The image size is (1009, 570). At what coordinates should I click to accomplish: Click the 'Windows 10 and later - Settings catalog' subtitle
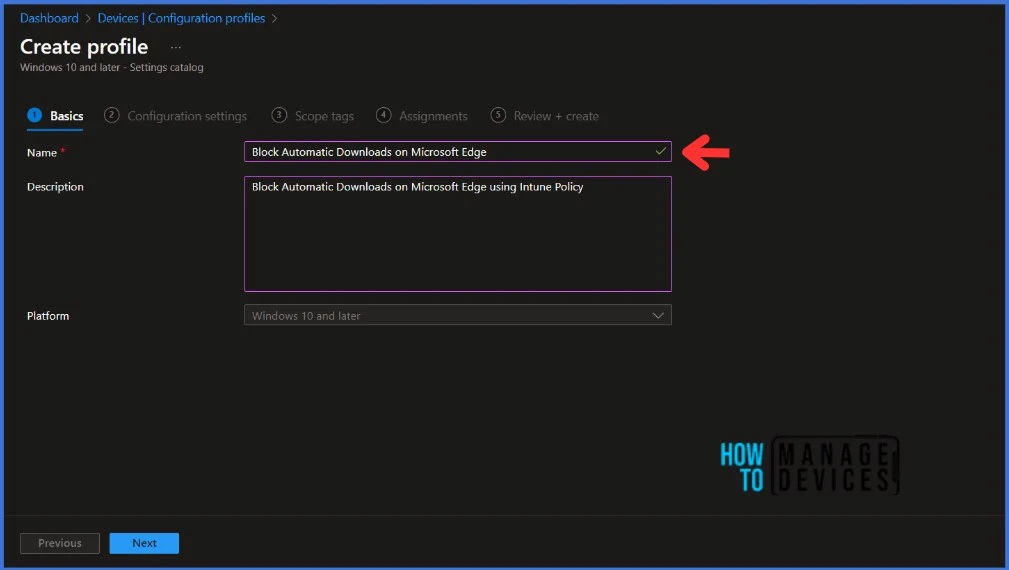[x=112, y=68]
